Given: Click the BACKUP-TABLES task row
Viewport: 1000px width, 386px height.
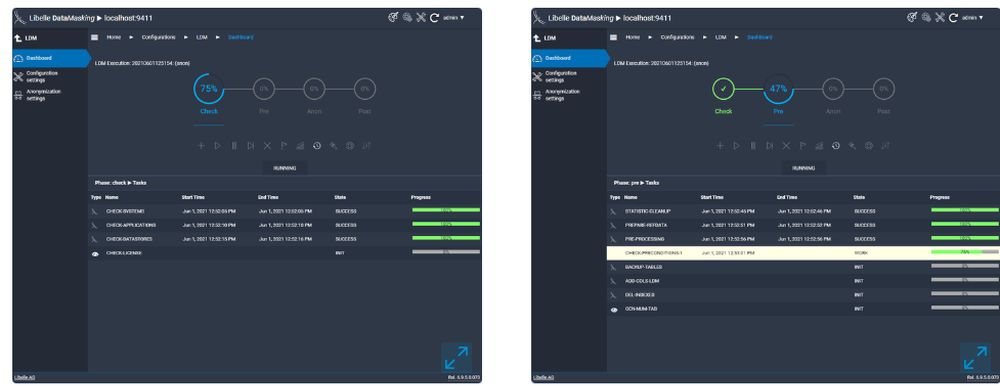Looking at the screenshot, I should [x=804, y=267].
